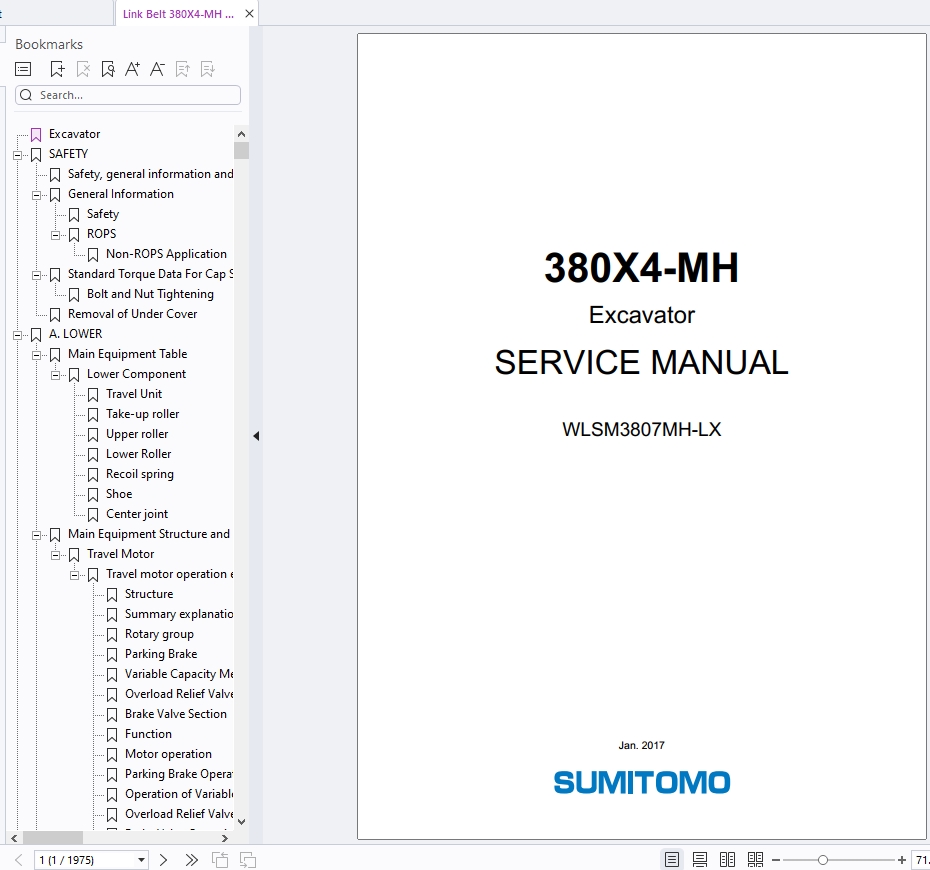Open the Recoil spring bookmark
The width and height of the screenshot is (930, 870).
pos(140,474)
